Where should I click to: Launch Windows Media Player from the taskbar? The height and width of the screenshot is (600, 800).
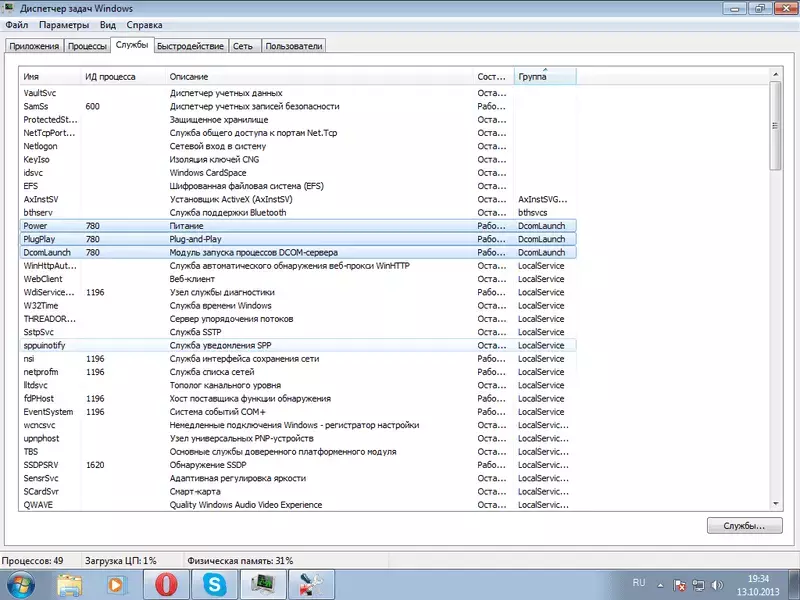coord(117,585)
